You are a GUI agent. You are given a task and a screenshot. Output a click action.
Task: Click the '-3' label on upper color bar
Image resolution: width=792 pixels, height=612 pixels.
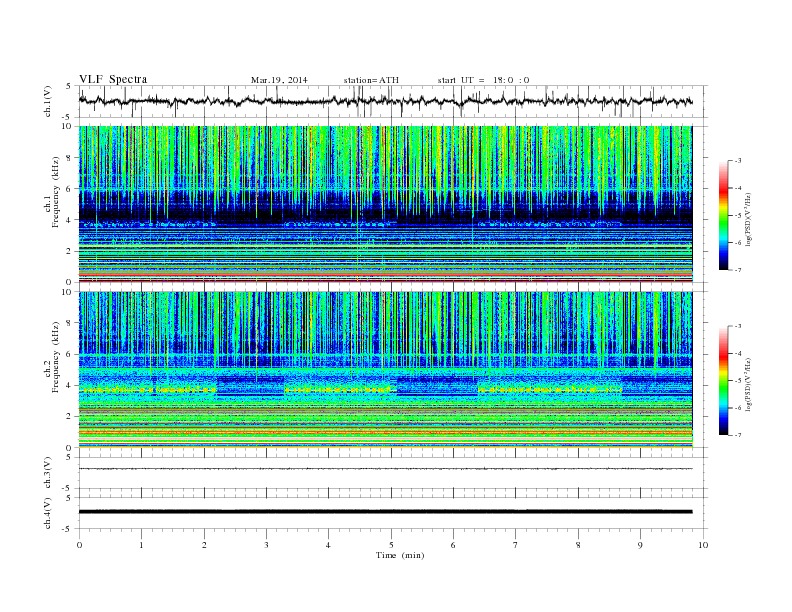click(738, 161)
